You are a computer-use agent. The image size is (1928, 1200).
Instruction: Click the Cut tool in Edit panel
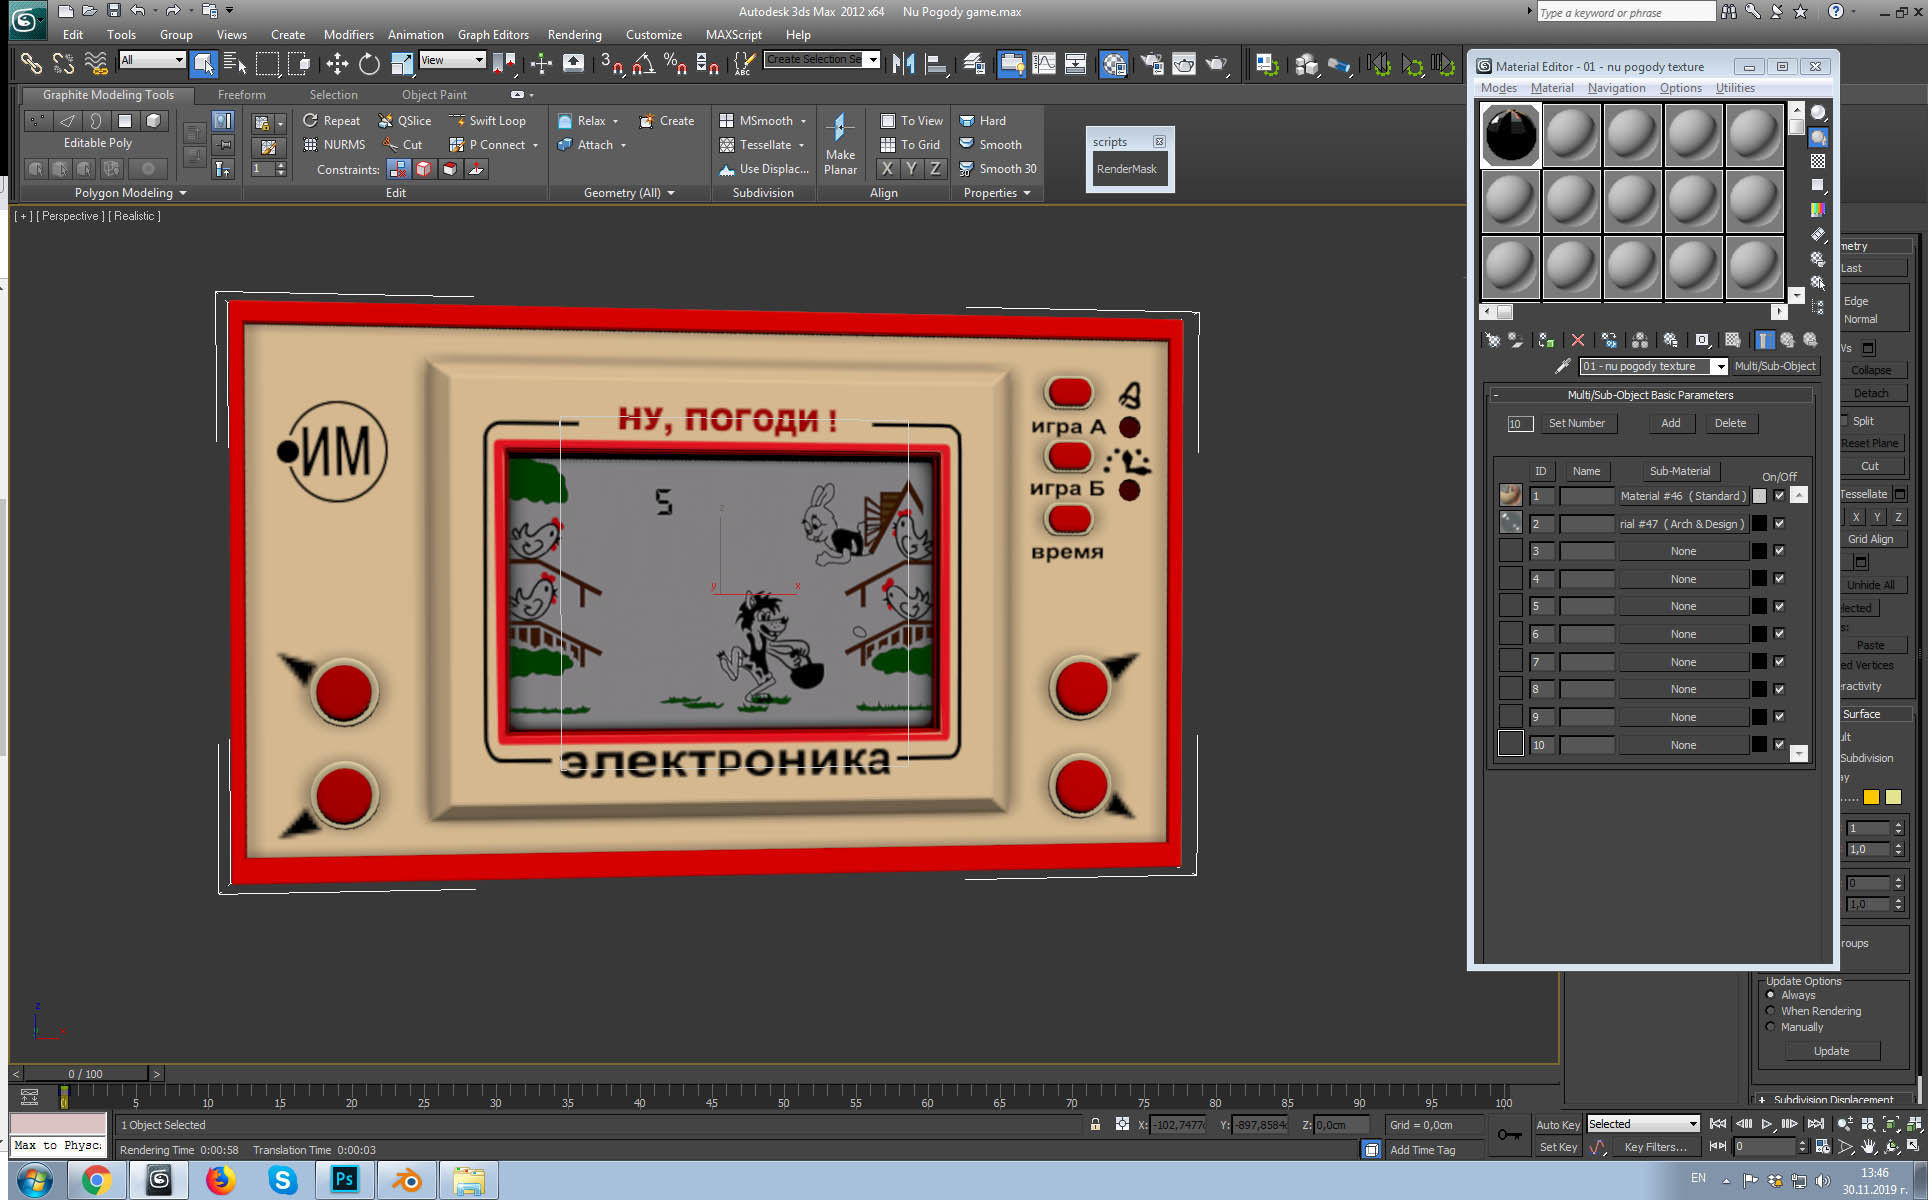point(403,145)
